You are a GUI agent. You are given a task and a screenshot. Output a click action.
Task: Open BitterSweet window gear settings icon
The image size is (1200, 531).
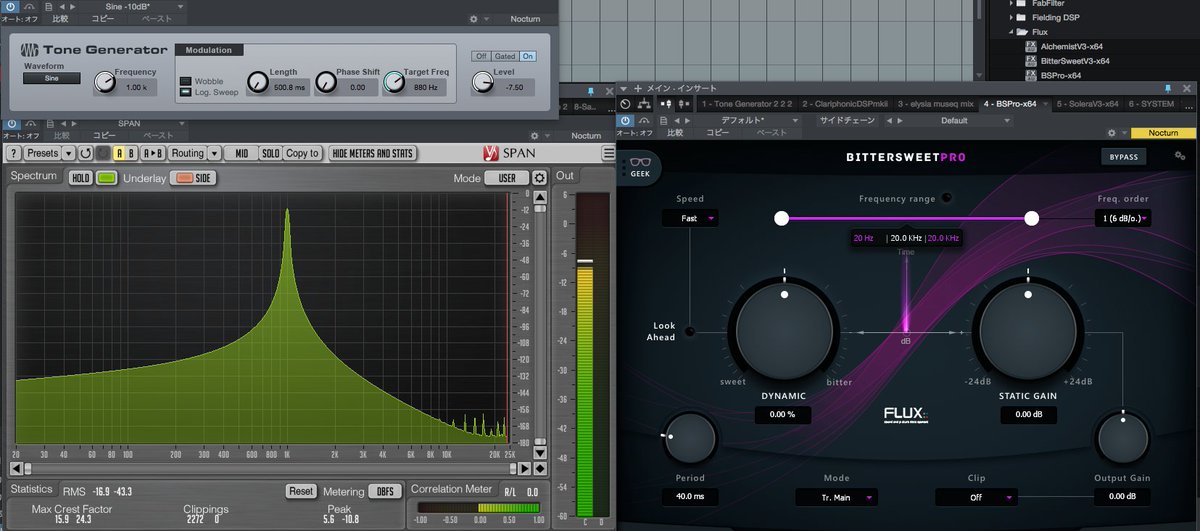coord(1111,133)
